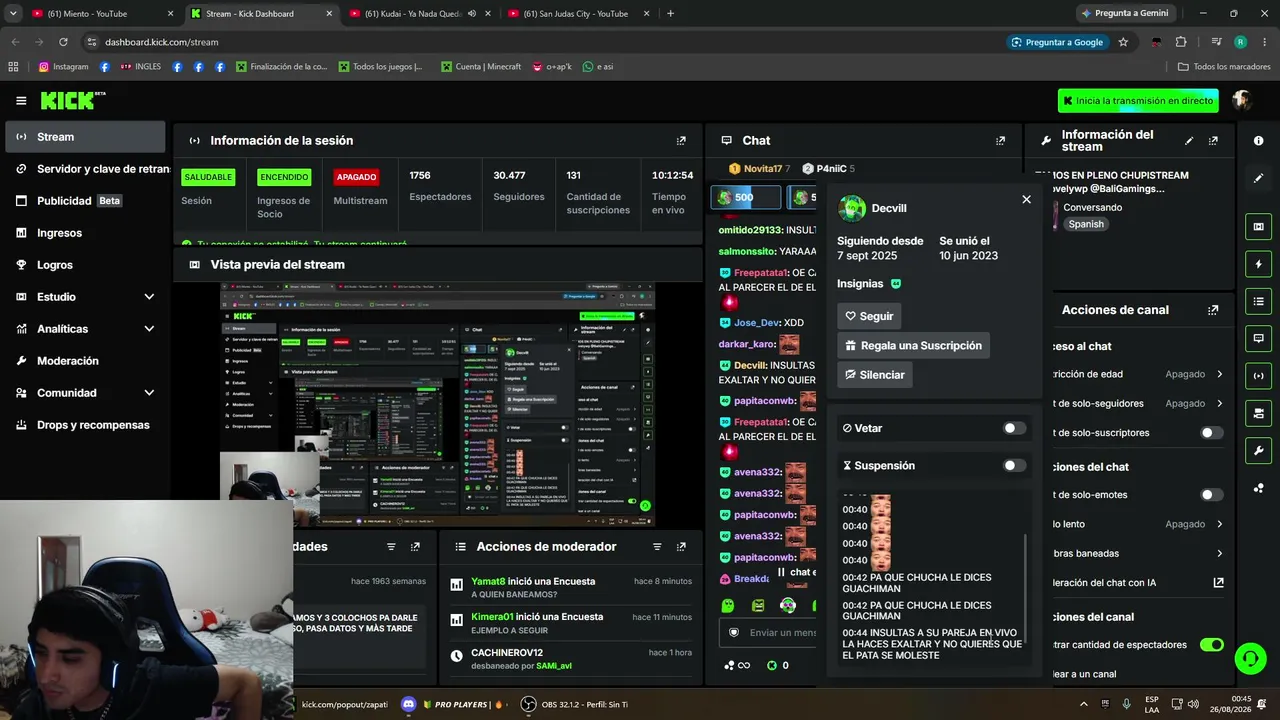Filter the Acciones de moderador list
The width and height of the screenshot is (1280, 720).
tap(657, 547)
